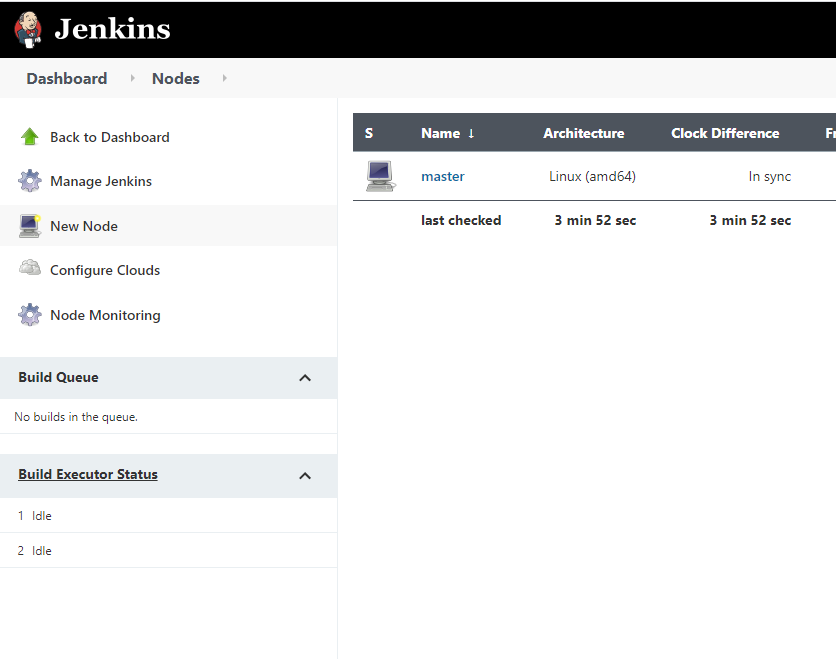
Task: Sort the table by Name column header
Action: click(440, 133)
